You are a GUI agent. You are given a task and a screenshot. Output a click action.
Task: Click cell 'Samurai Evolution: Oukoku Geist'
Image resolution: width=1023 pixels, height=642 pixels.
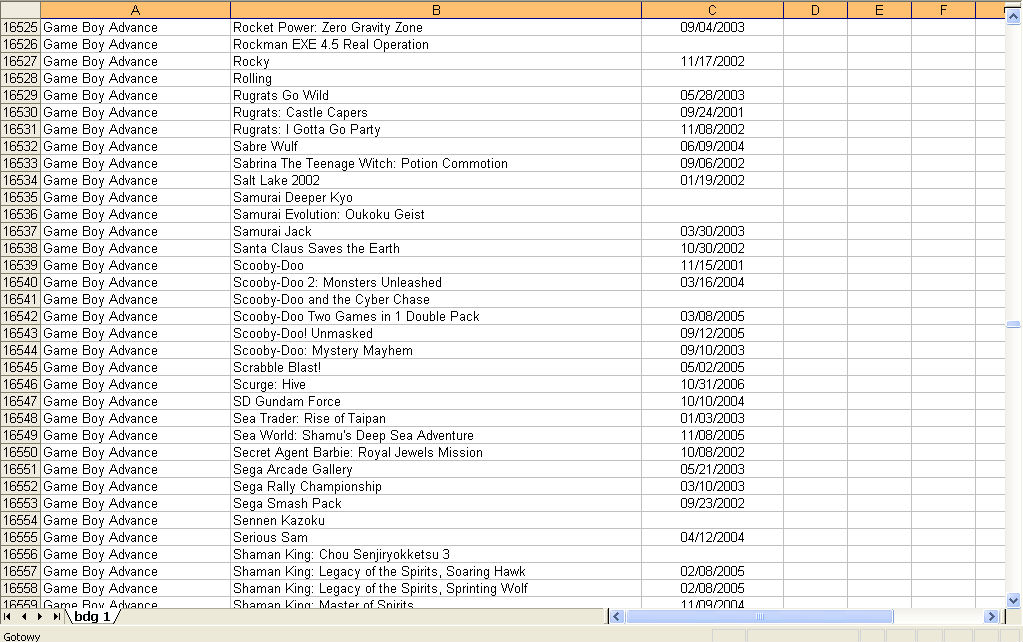[x=436, y=214]
